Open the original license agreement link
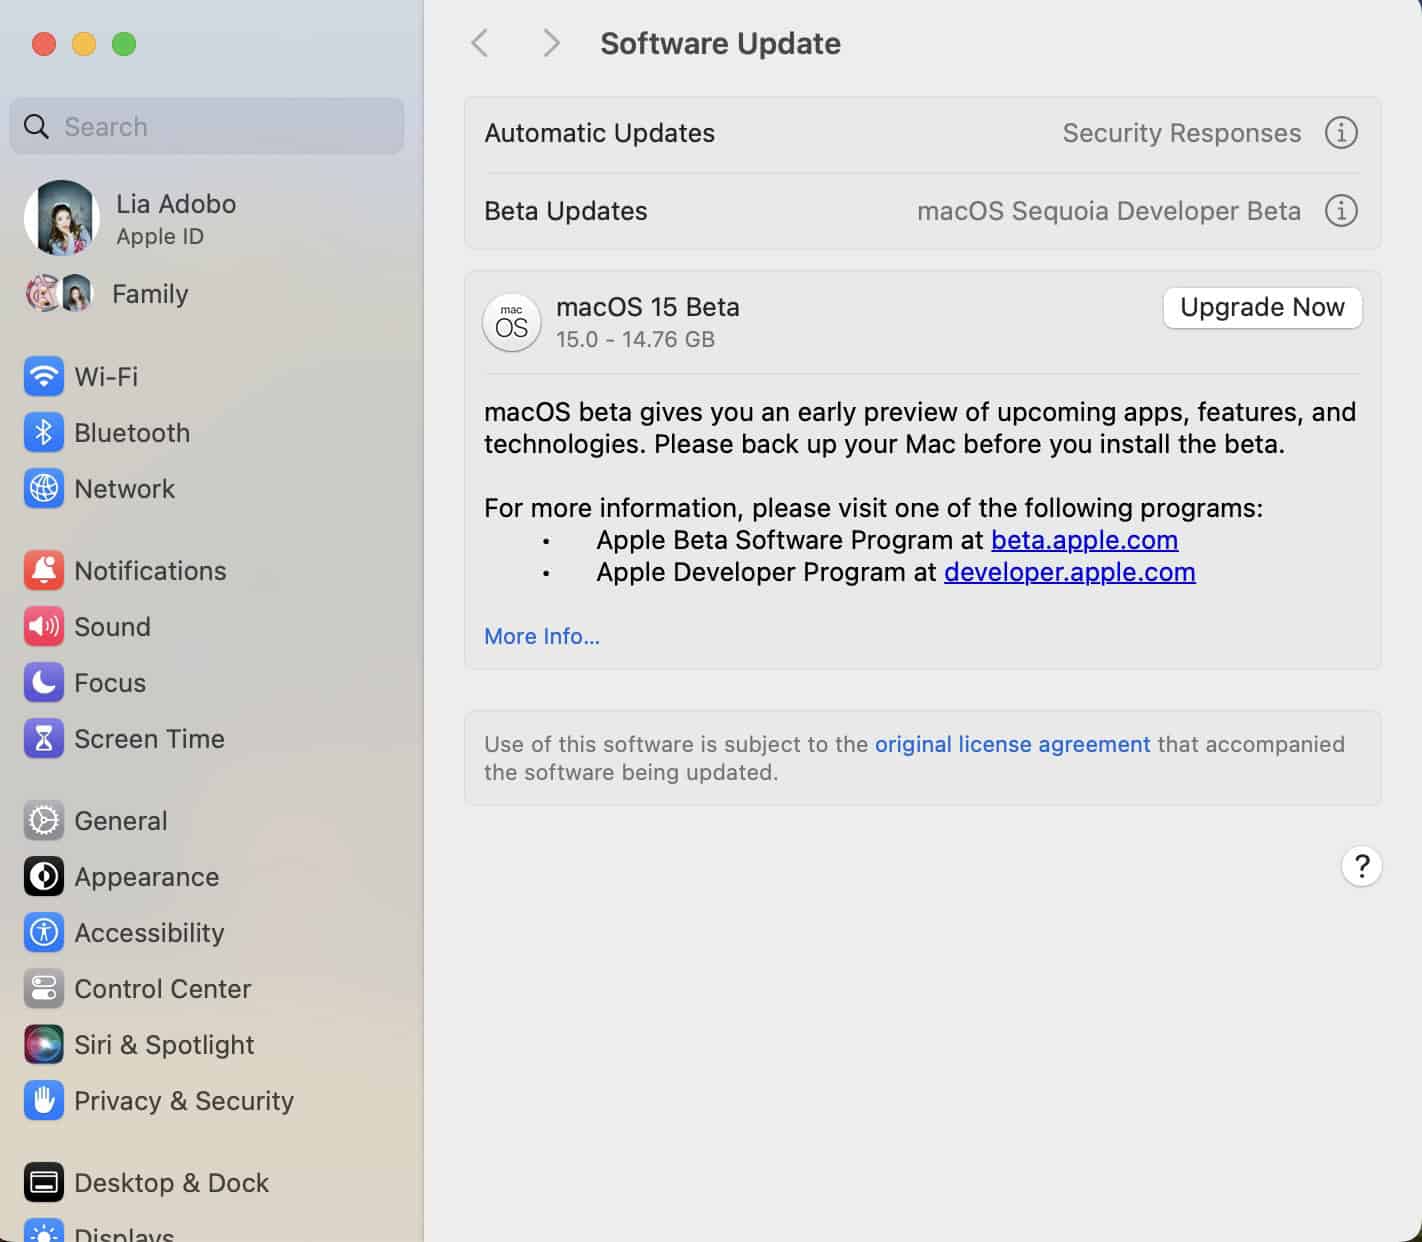 [x=1012, y=744]
